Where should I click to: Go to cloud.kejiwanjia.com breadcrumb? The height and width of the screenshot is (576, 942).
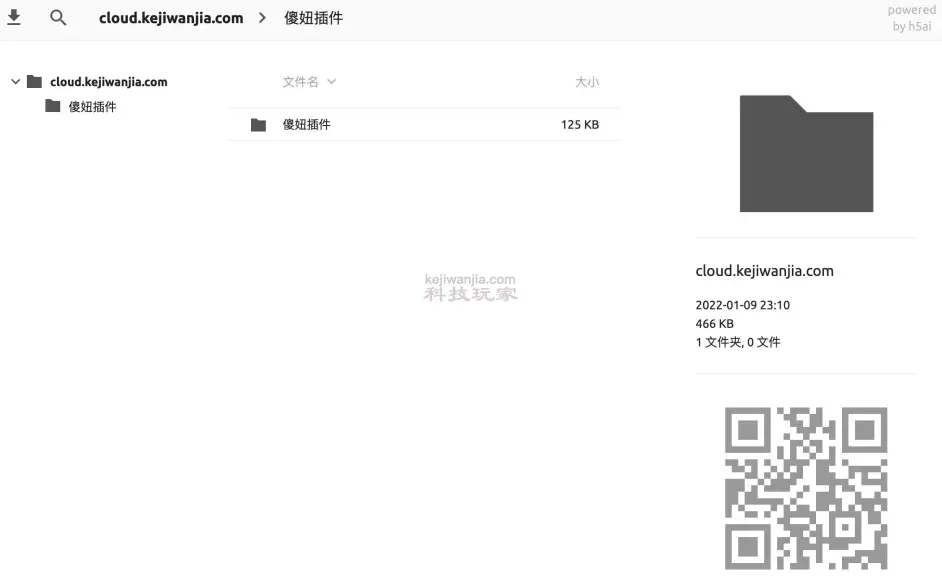(171, 18)
